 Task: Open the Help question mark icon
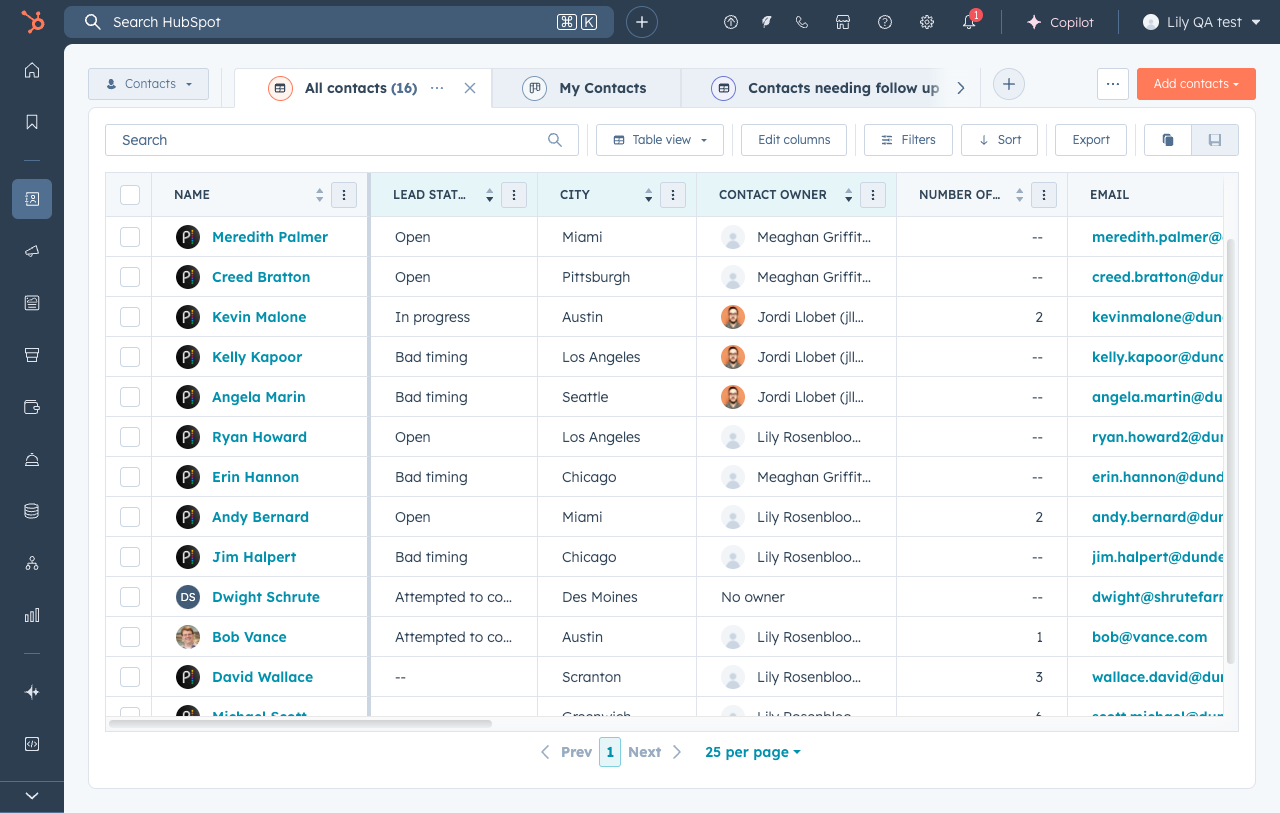point(885,22)
